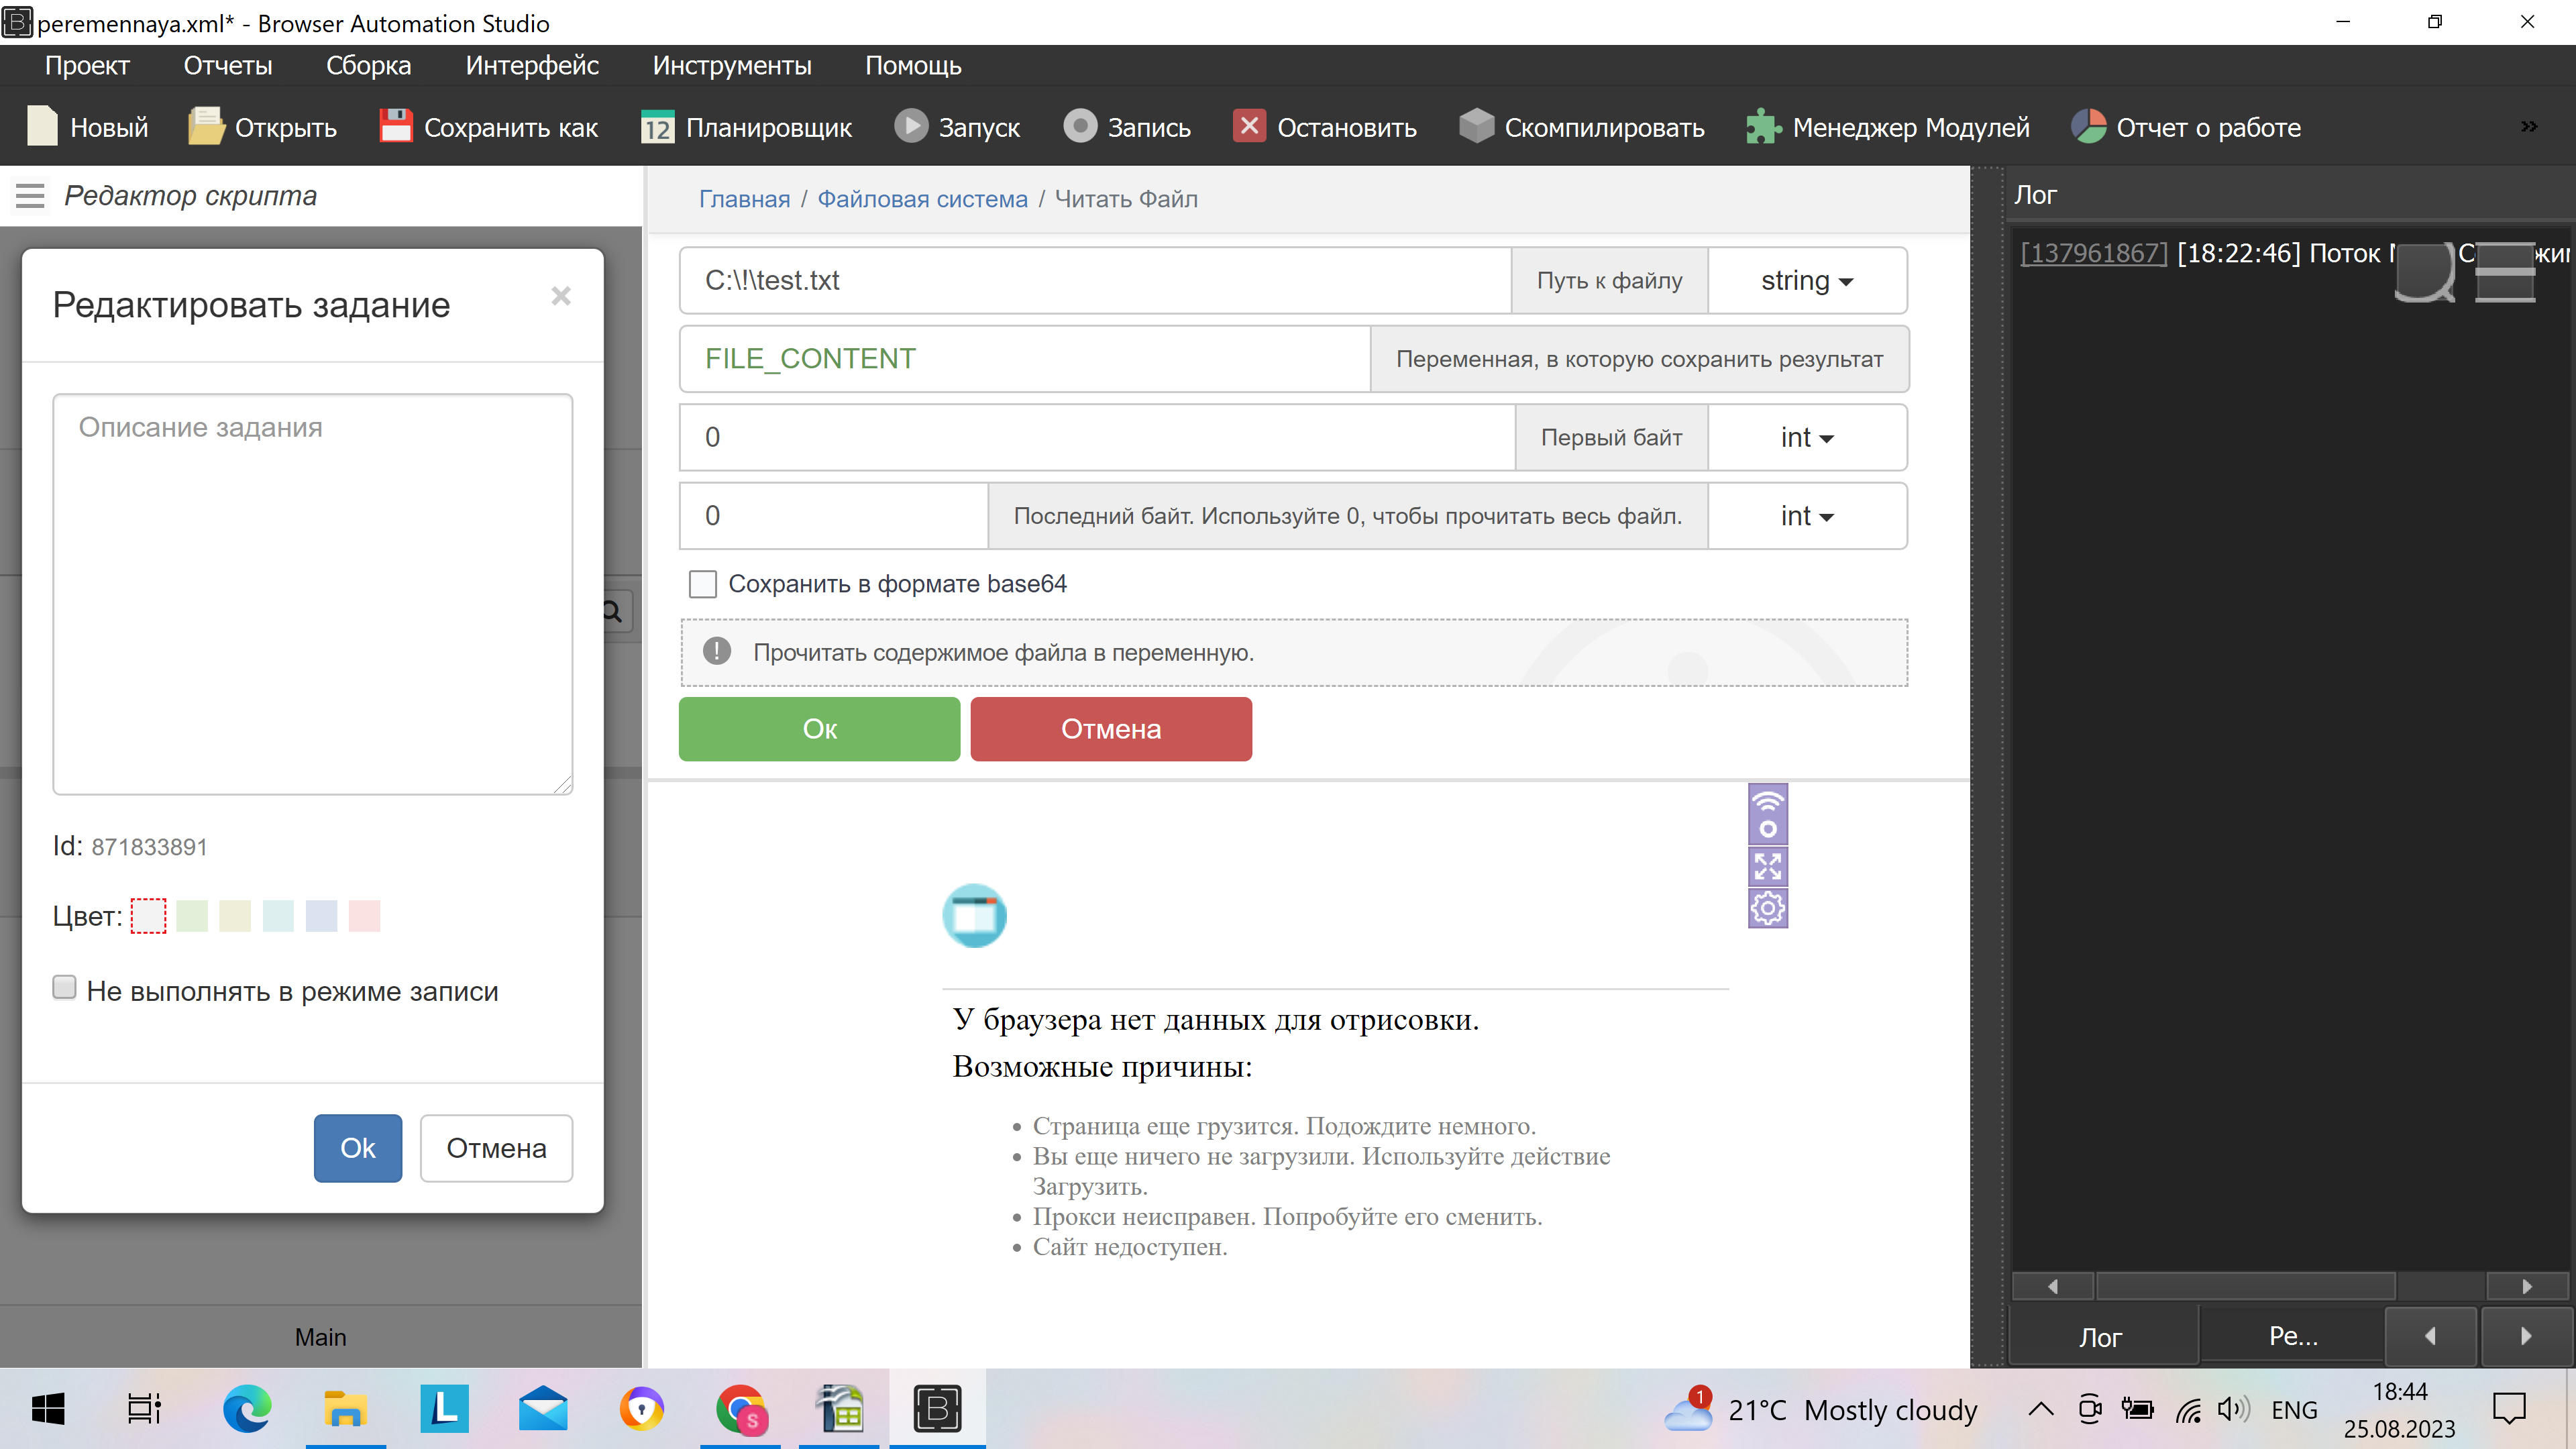Open Последний байт int dropdown

click(x=1806, y=516)
